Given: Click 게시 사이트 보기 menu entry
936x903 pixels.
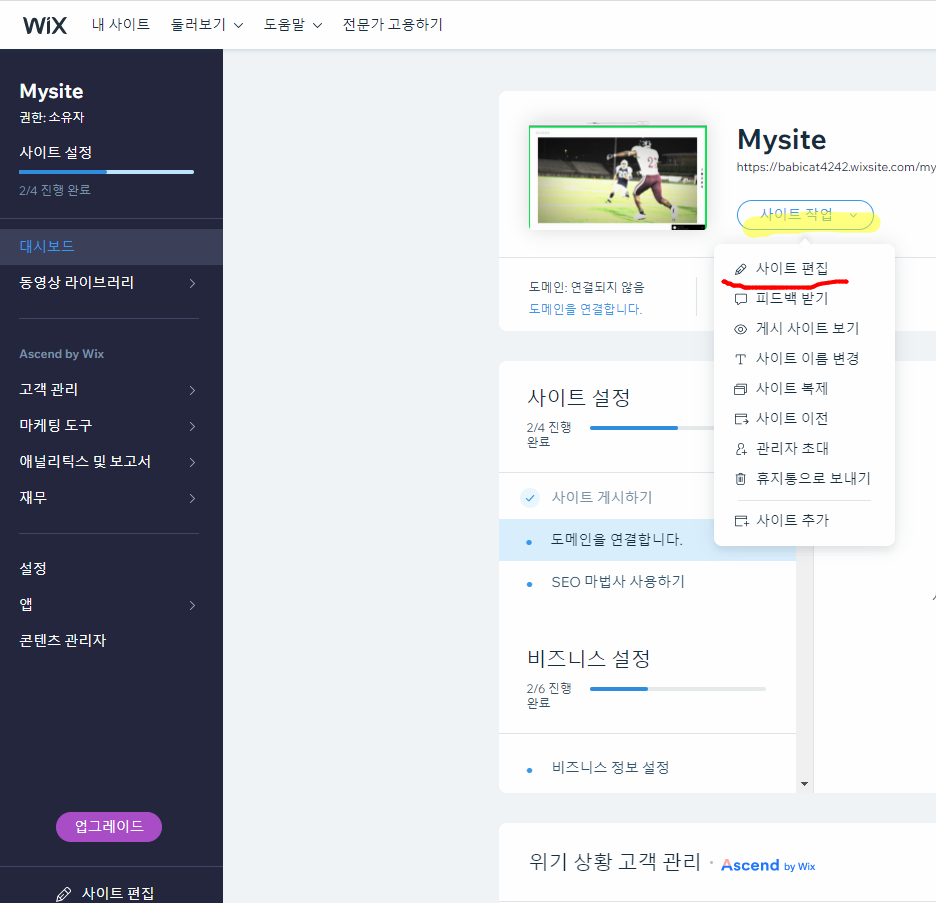Looking at the screenshot, I should pos(804,329).
